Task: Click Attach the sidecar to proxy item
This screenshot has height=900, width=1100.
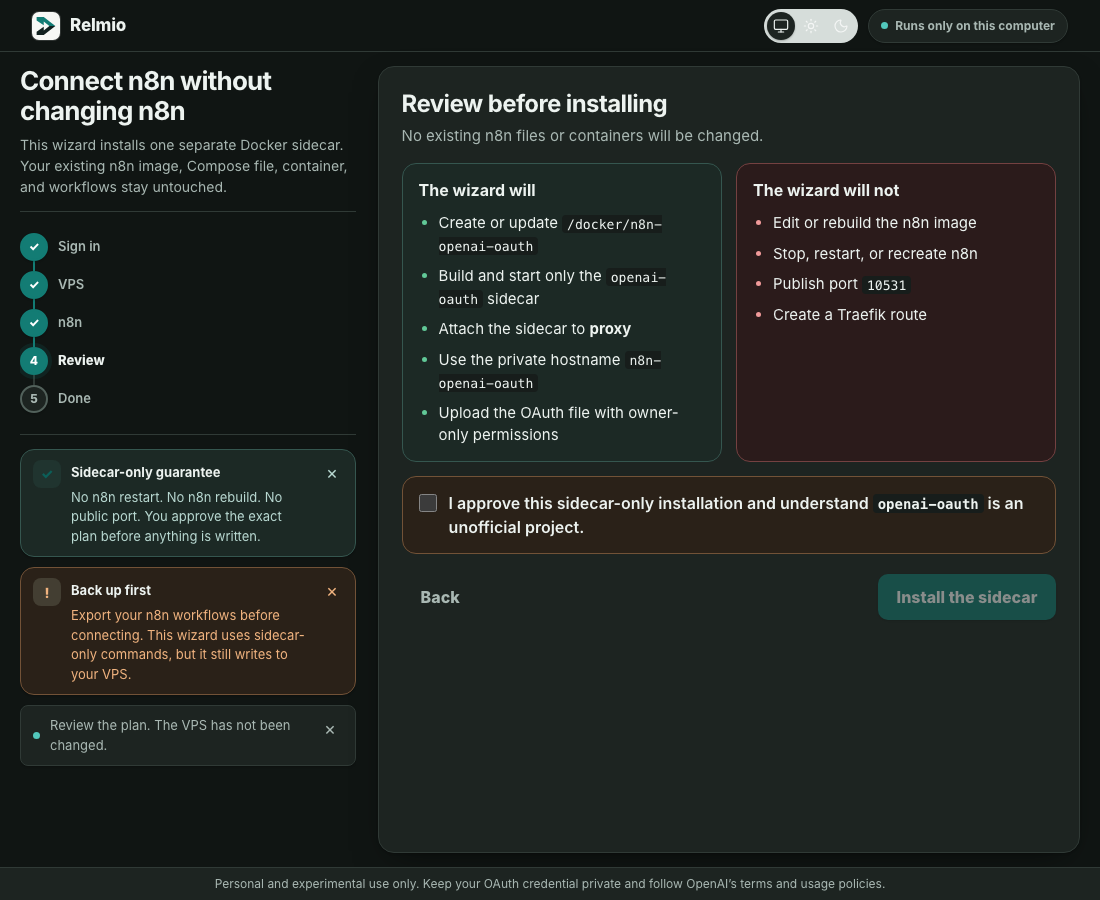Action: [535, 329]
